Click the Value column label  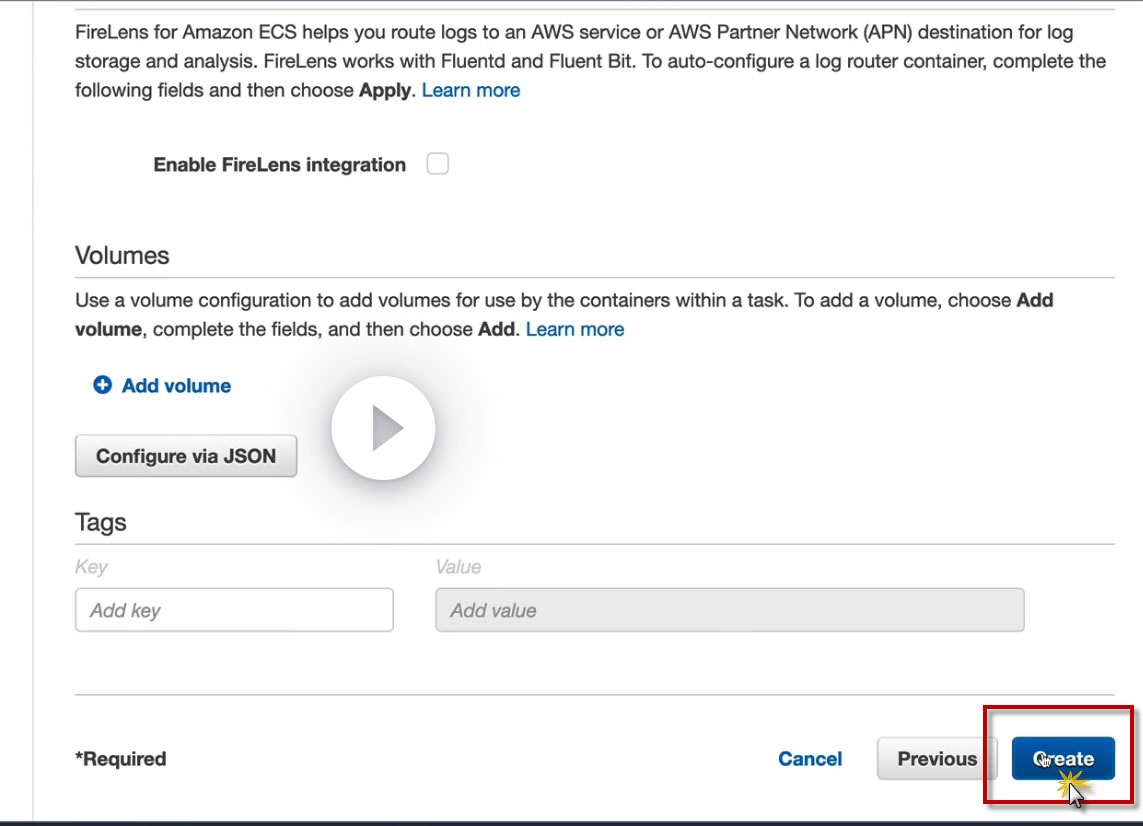click(458, 567)
